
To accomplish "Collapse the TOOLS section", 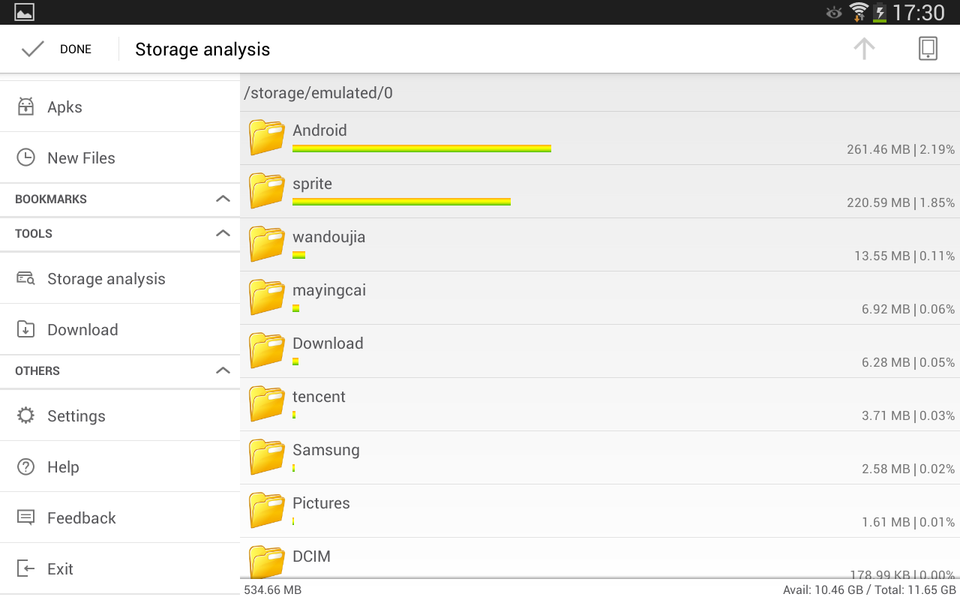I will click(224, 234).
